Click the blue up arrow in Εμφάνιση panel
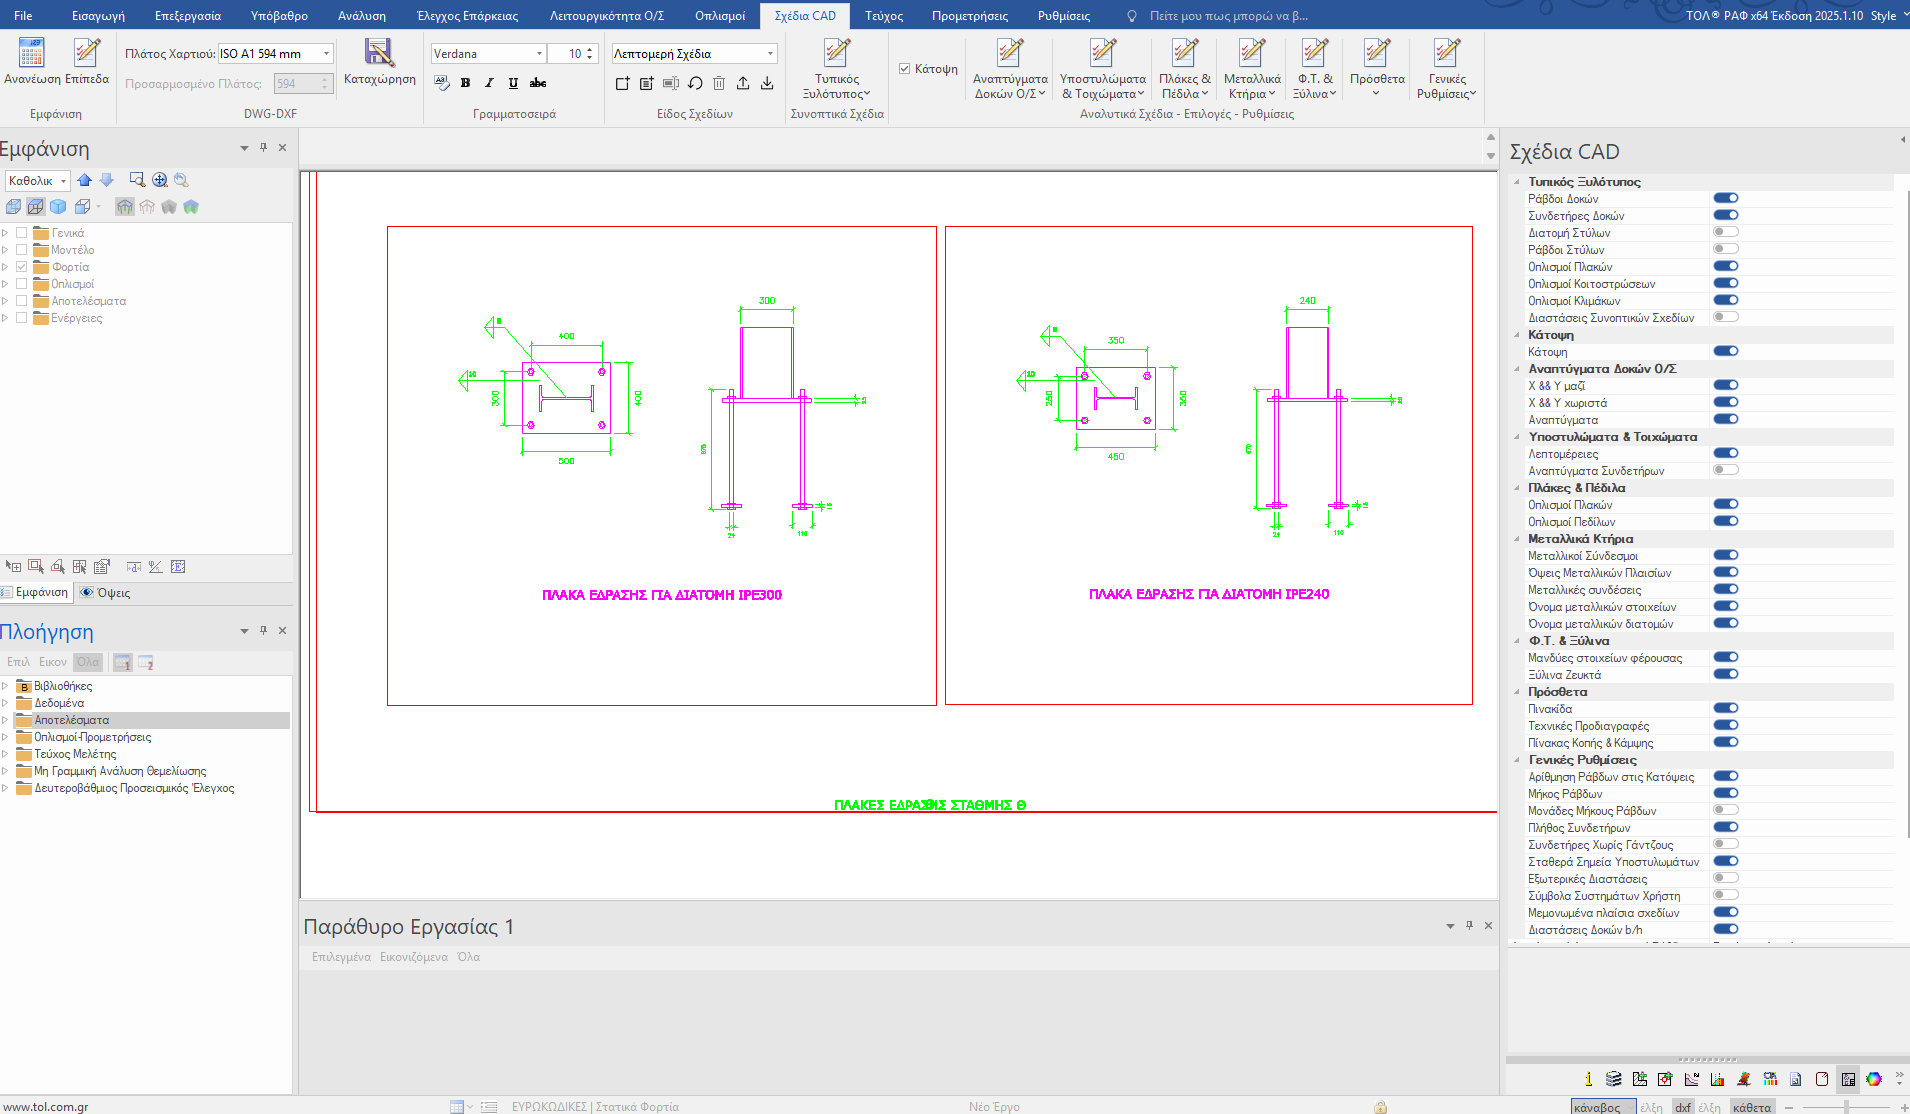 [84, 180]
